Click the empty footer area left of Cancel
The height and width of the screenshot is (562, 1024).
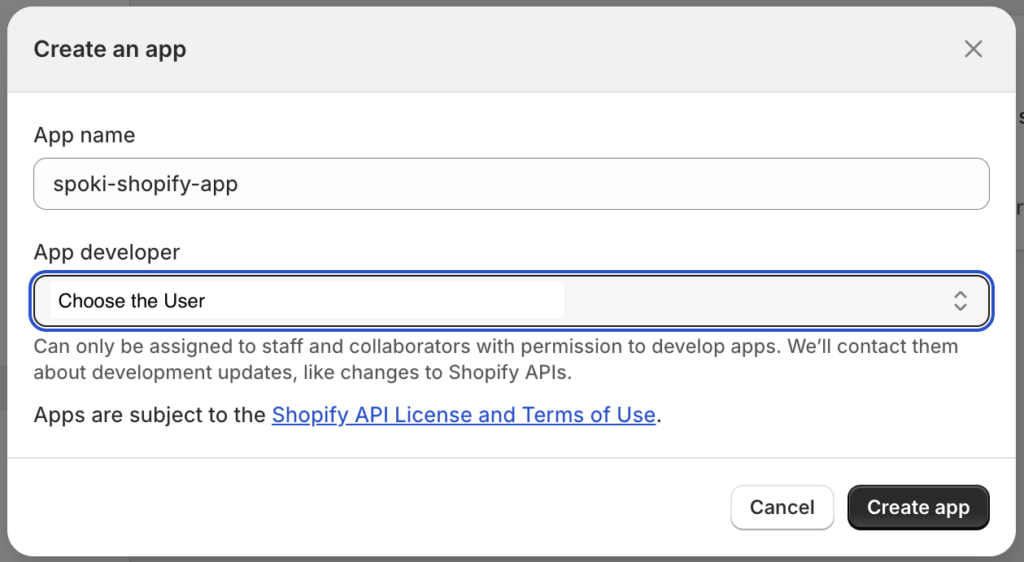click(370, 507)
